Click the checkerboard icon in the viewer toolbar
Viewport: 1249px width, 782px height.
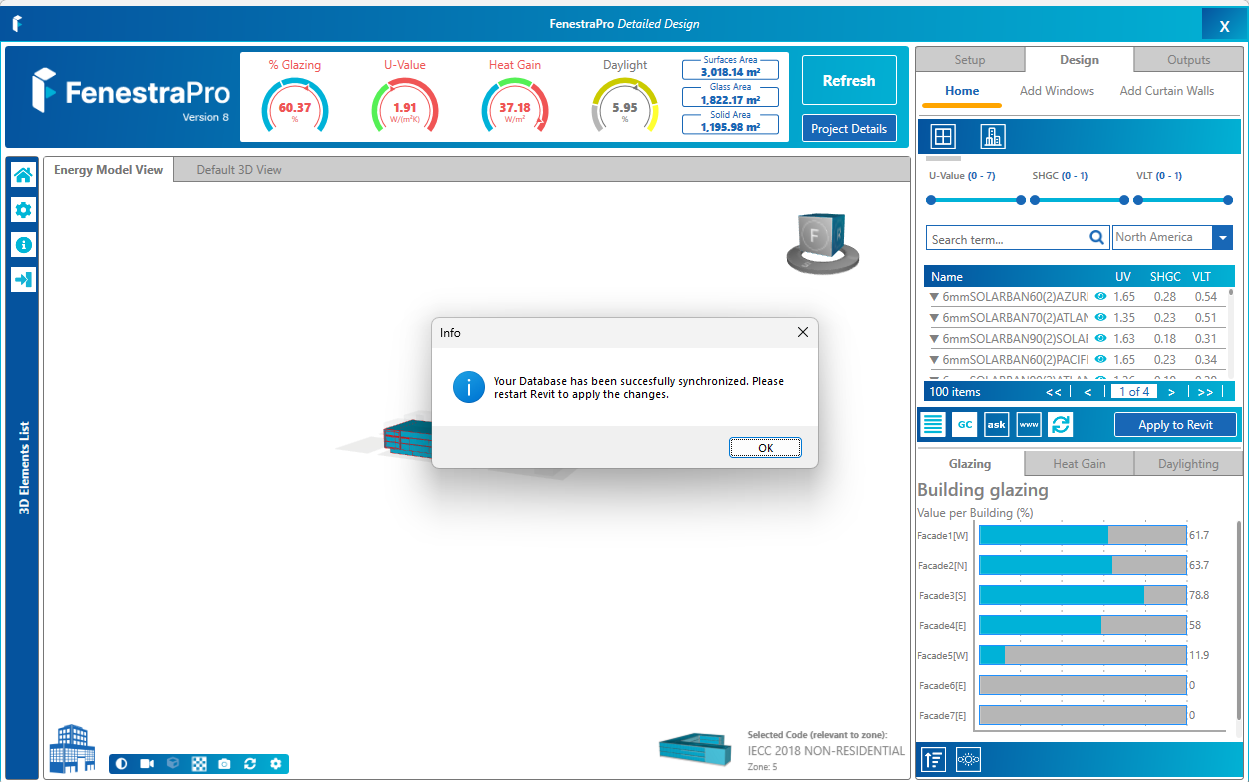(199, 764)
